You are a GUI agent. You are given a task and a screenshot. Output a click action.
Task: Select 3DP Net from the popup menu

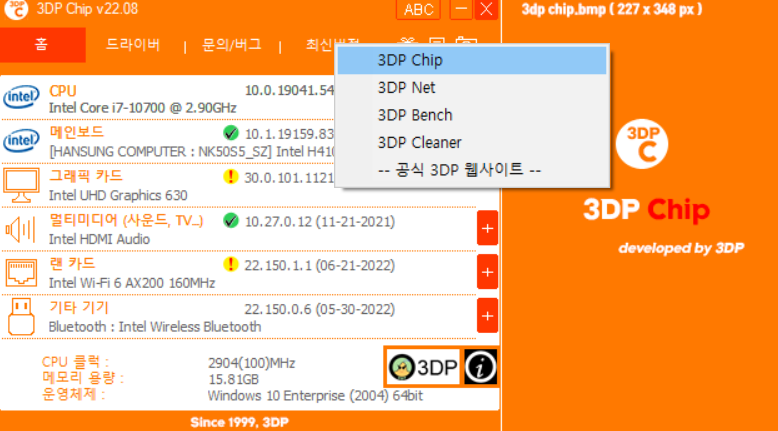472,88
